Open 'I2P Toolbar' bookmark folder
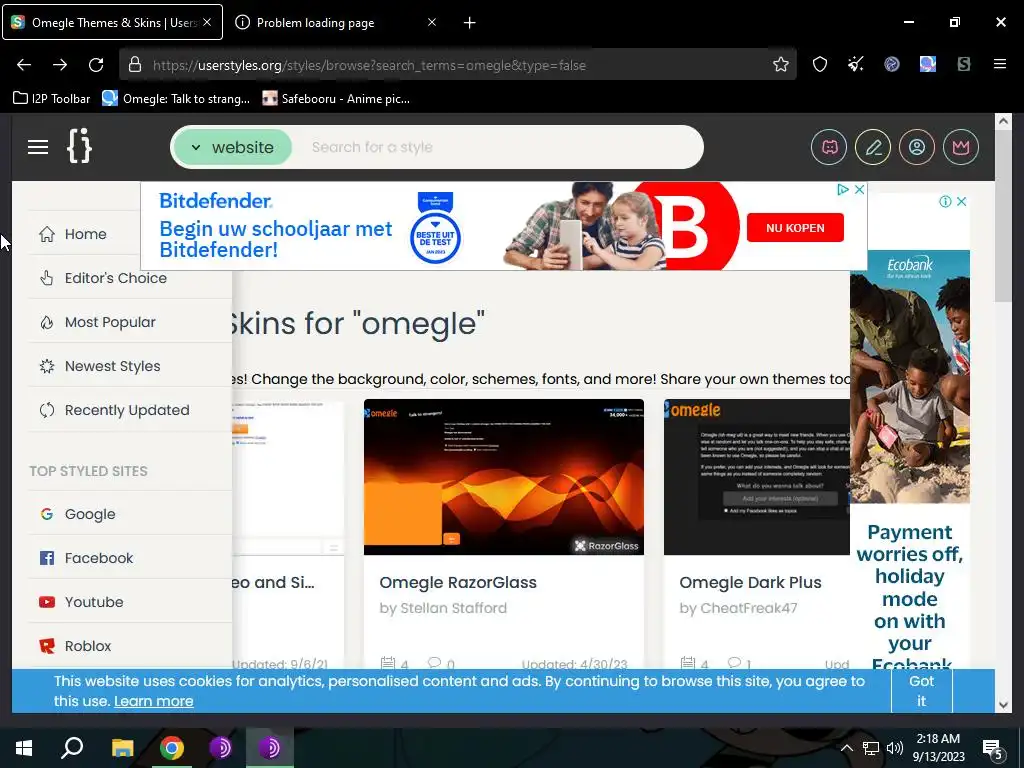 pos(52,99)
